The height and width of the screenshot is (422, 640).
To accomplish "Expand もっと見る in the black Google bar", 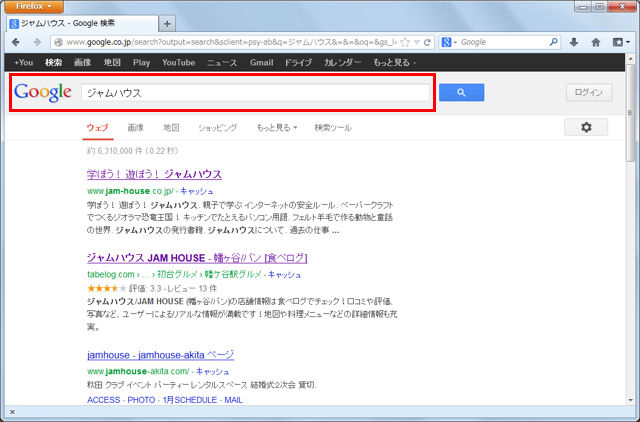I will pyautogui.click(x=394, y=63).
